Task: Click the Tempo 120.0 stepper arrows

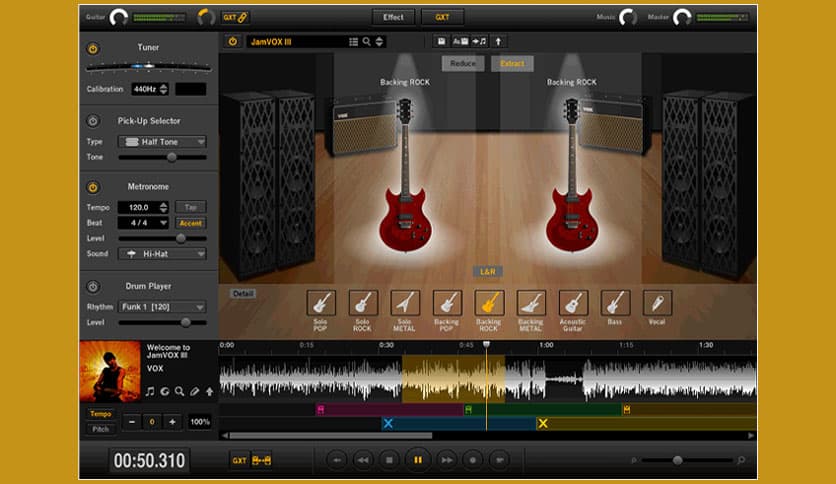Action: pos(164,207)
